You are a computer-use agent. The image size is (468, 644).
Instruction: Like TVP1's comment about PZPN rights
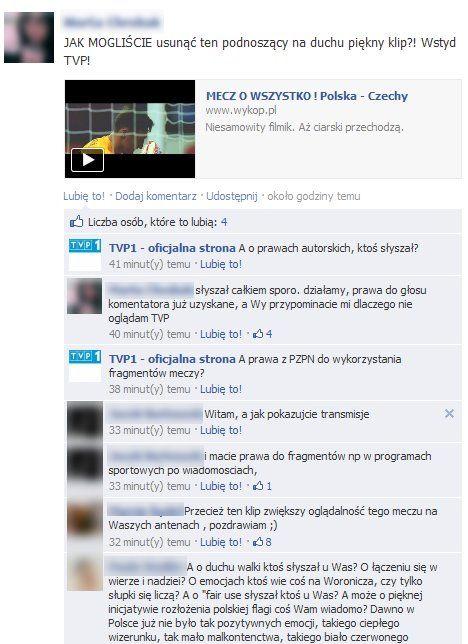(x=221, y=389)
